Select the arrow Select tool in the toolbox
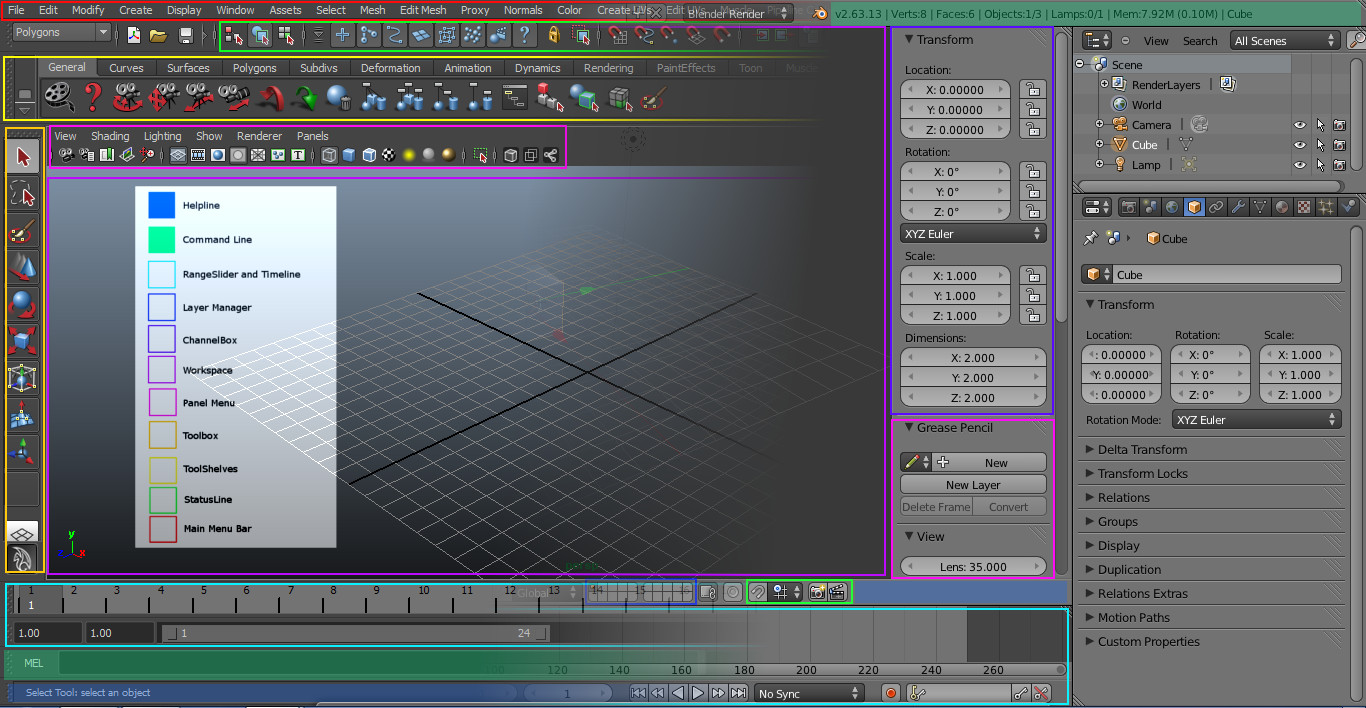Image resolution: width=1366 pixels, height=708 pixels. tap(24, 156)
